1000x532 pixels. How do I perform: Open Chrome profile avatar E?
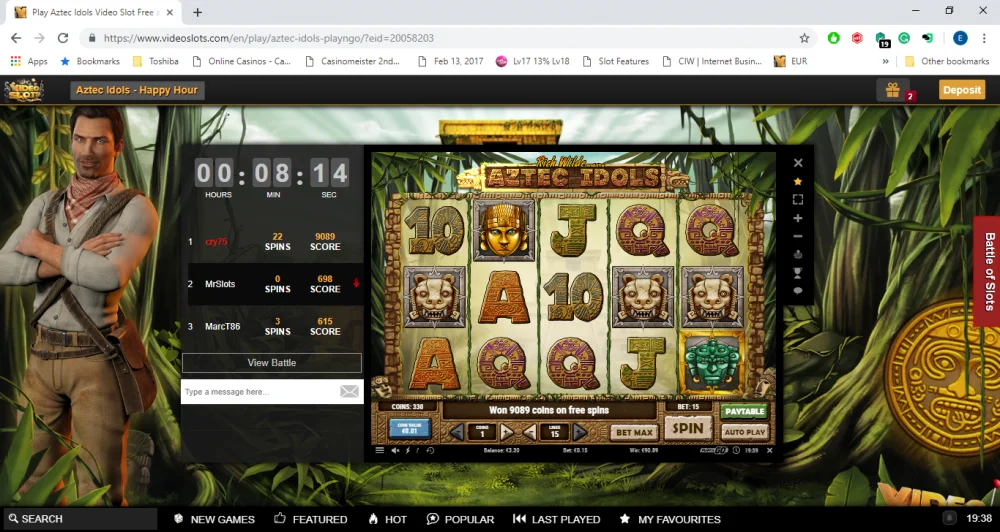[x=960, y=38]
